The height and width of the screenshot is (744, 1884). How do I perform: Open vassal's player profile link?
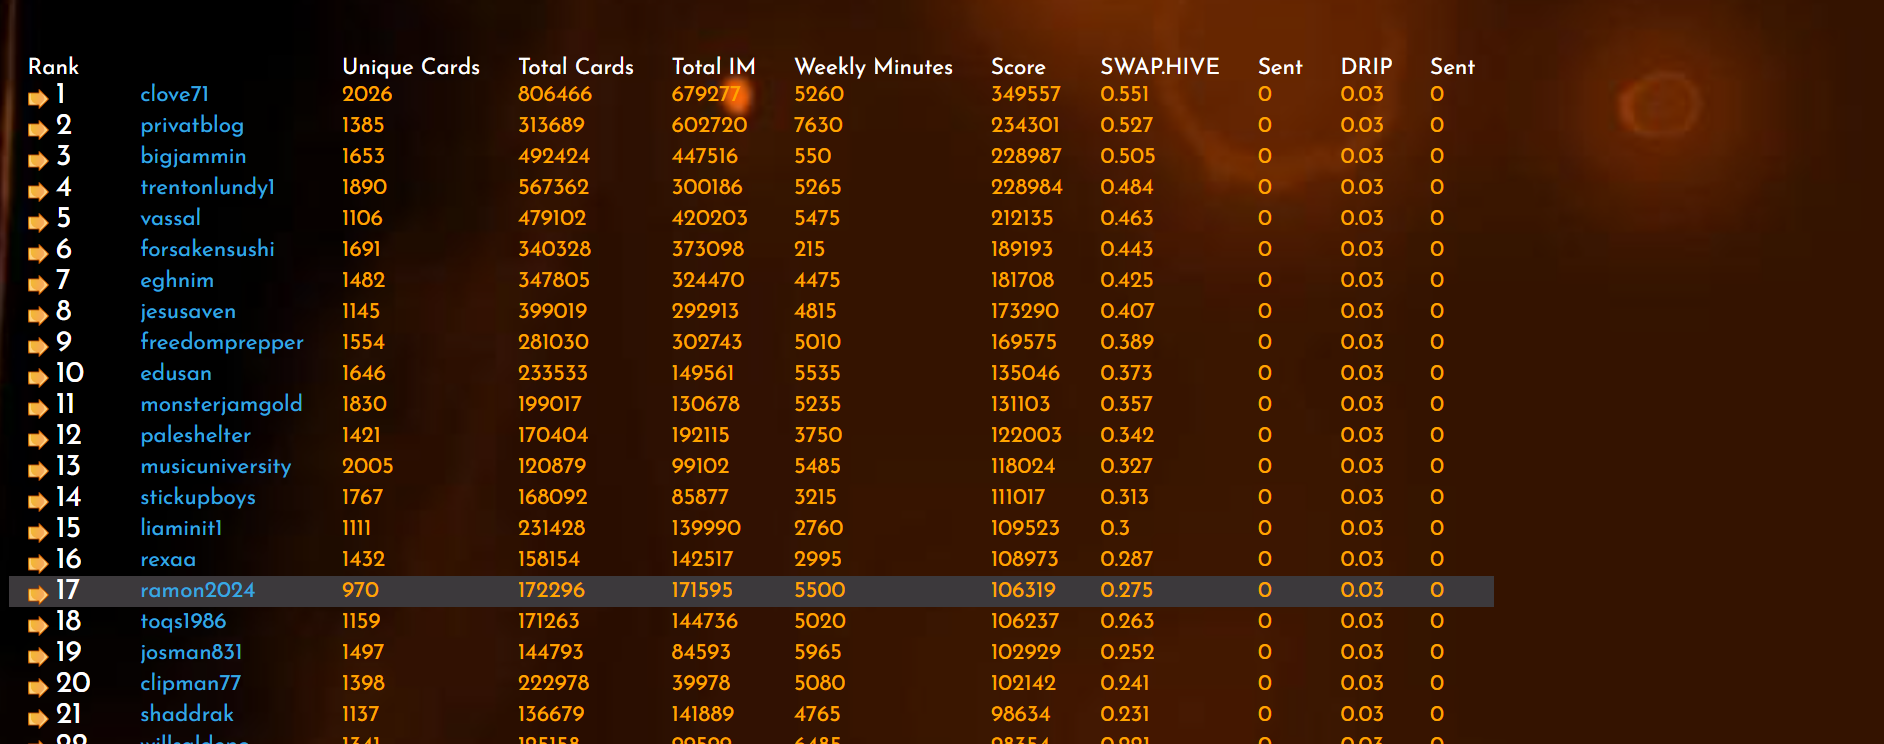(x=170, y=218)
